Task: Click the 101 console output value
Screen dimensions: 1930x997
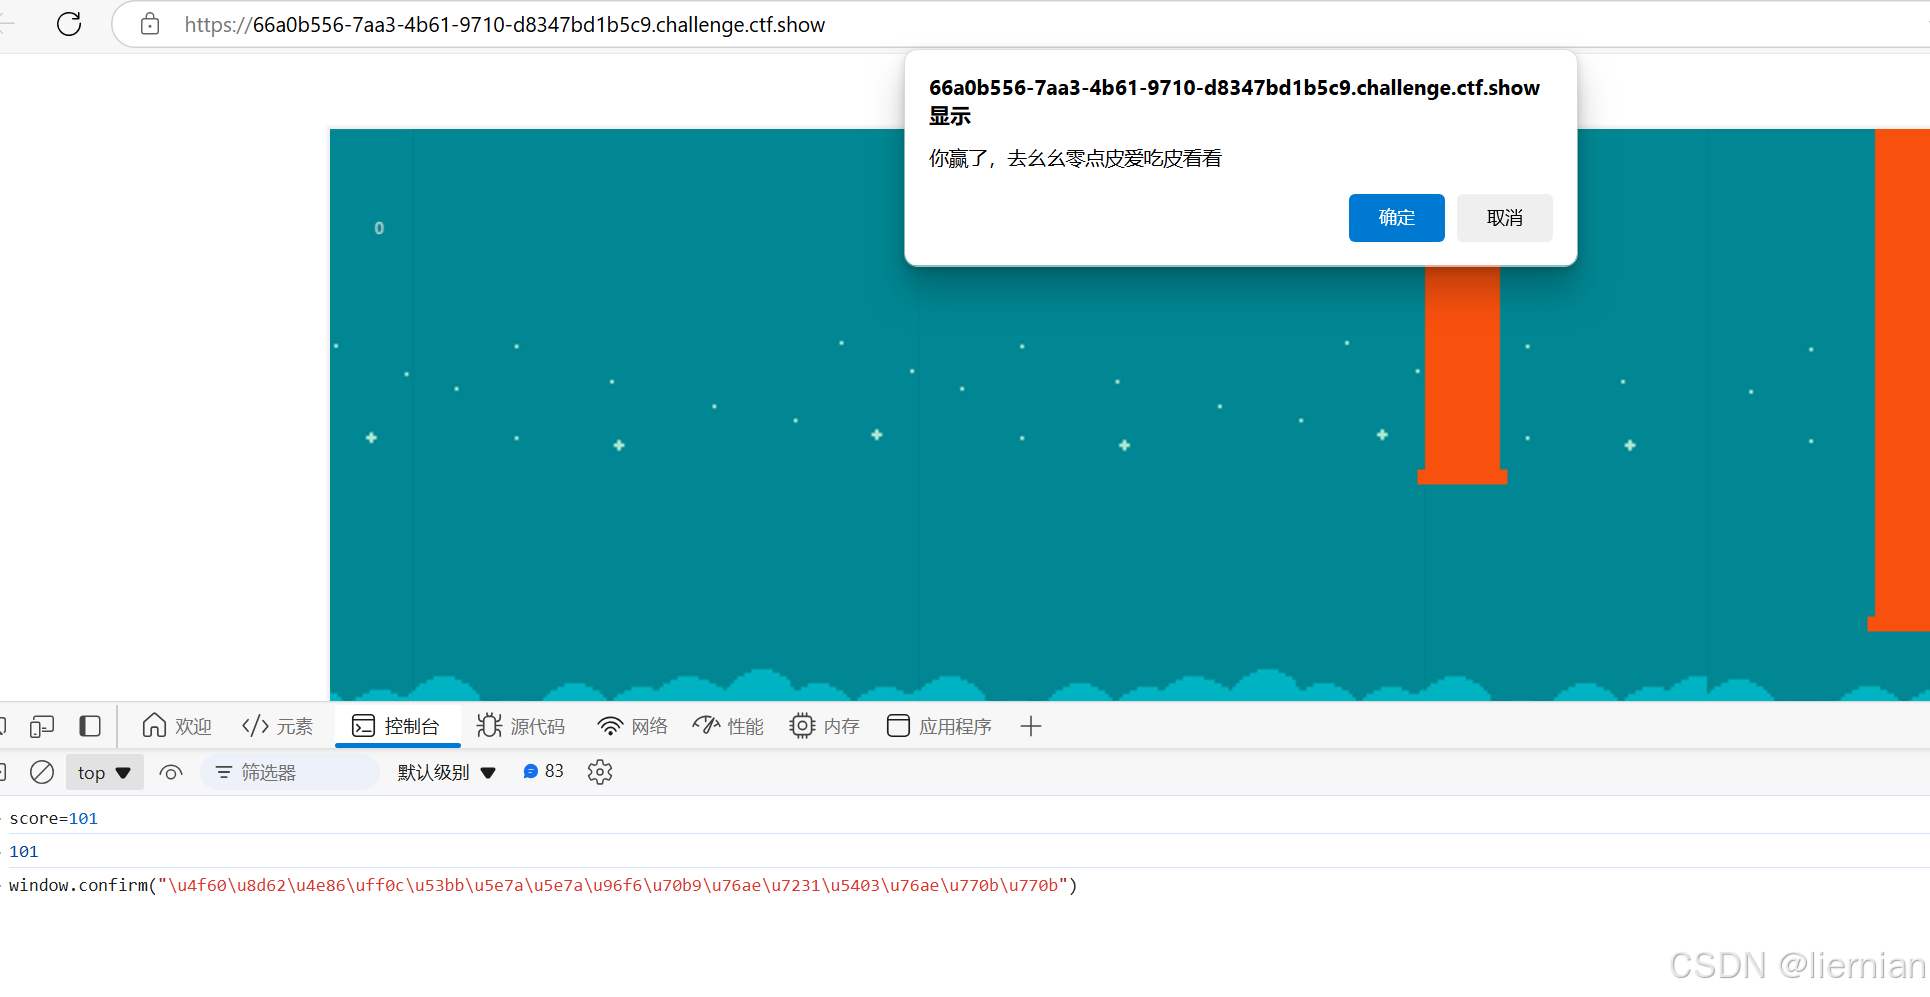Action: pos(24,852)
